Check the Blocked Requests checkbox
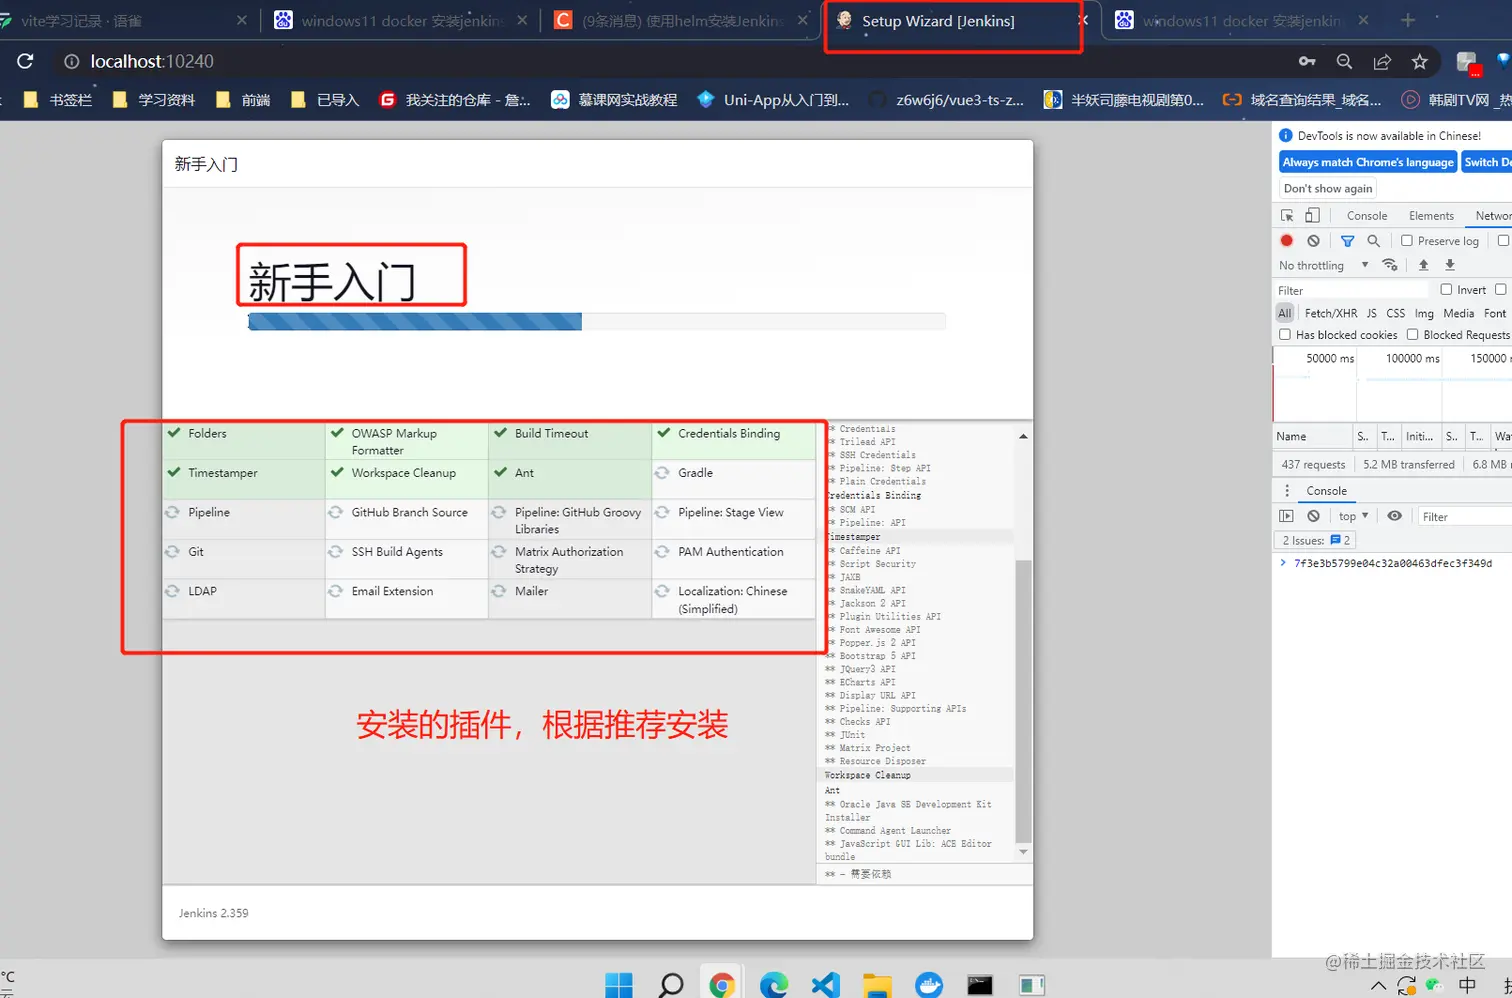Viewport: 1512px width, 998px height. 1413,334
